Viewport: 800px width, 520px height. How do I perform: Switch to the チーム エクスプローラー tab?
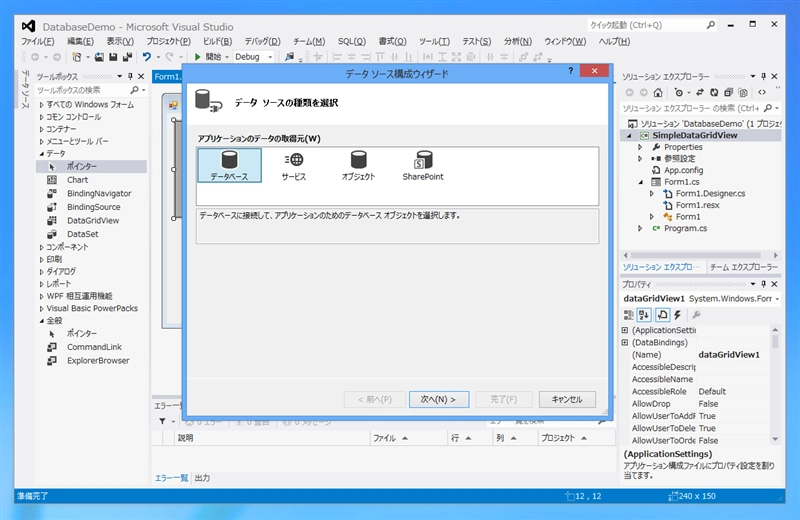point(743,267)
